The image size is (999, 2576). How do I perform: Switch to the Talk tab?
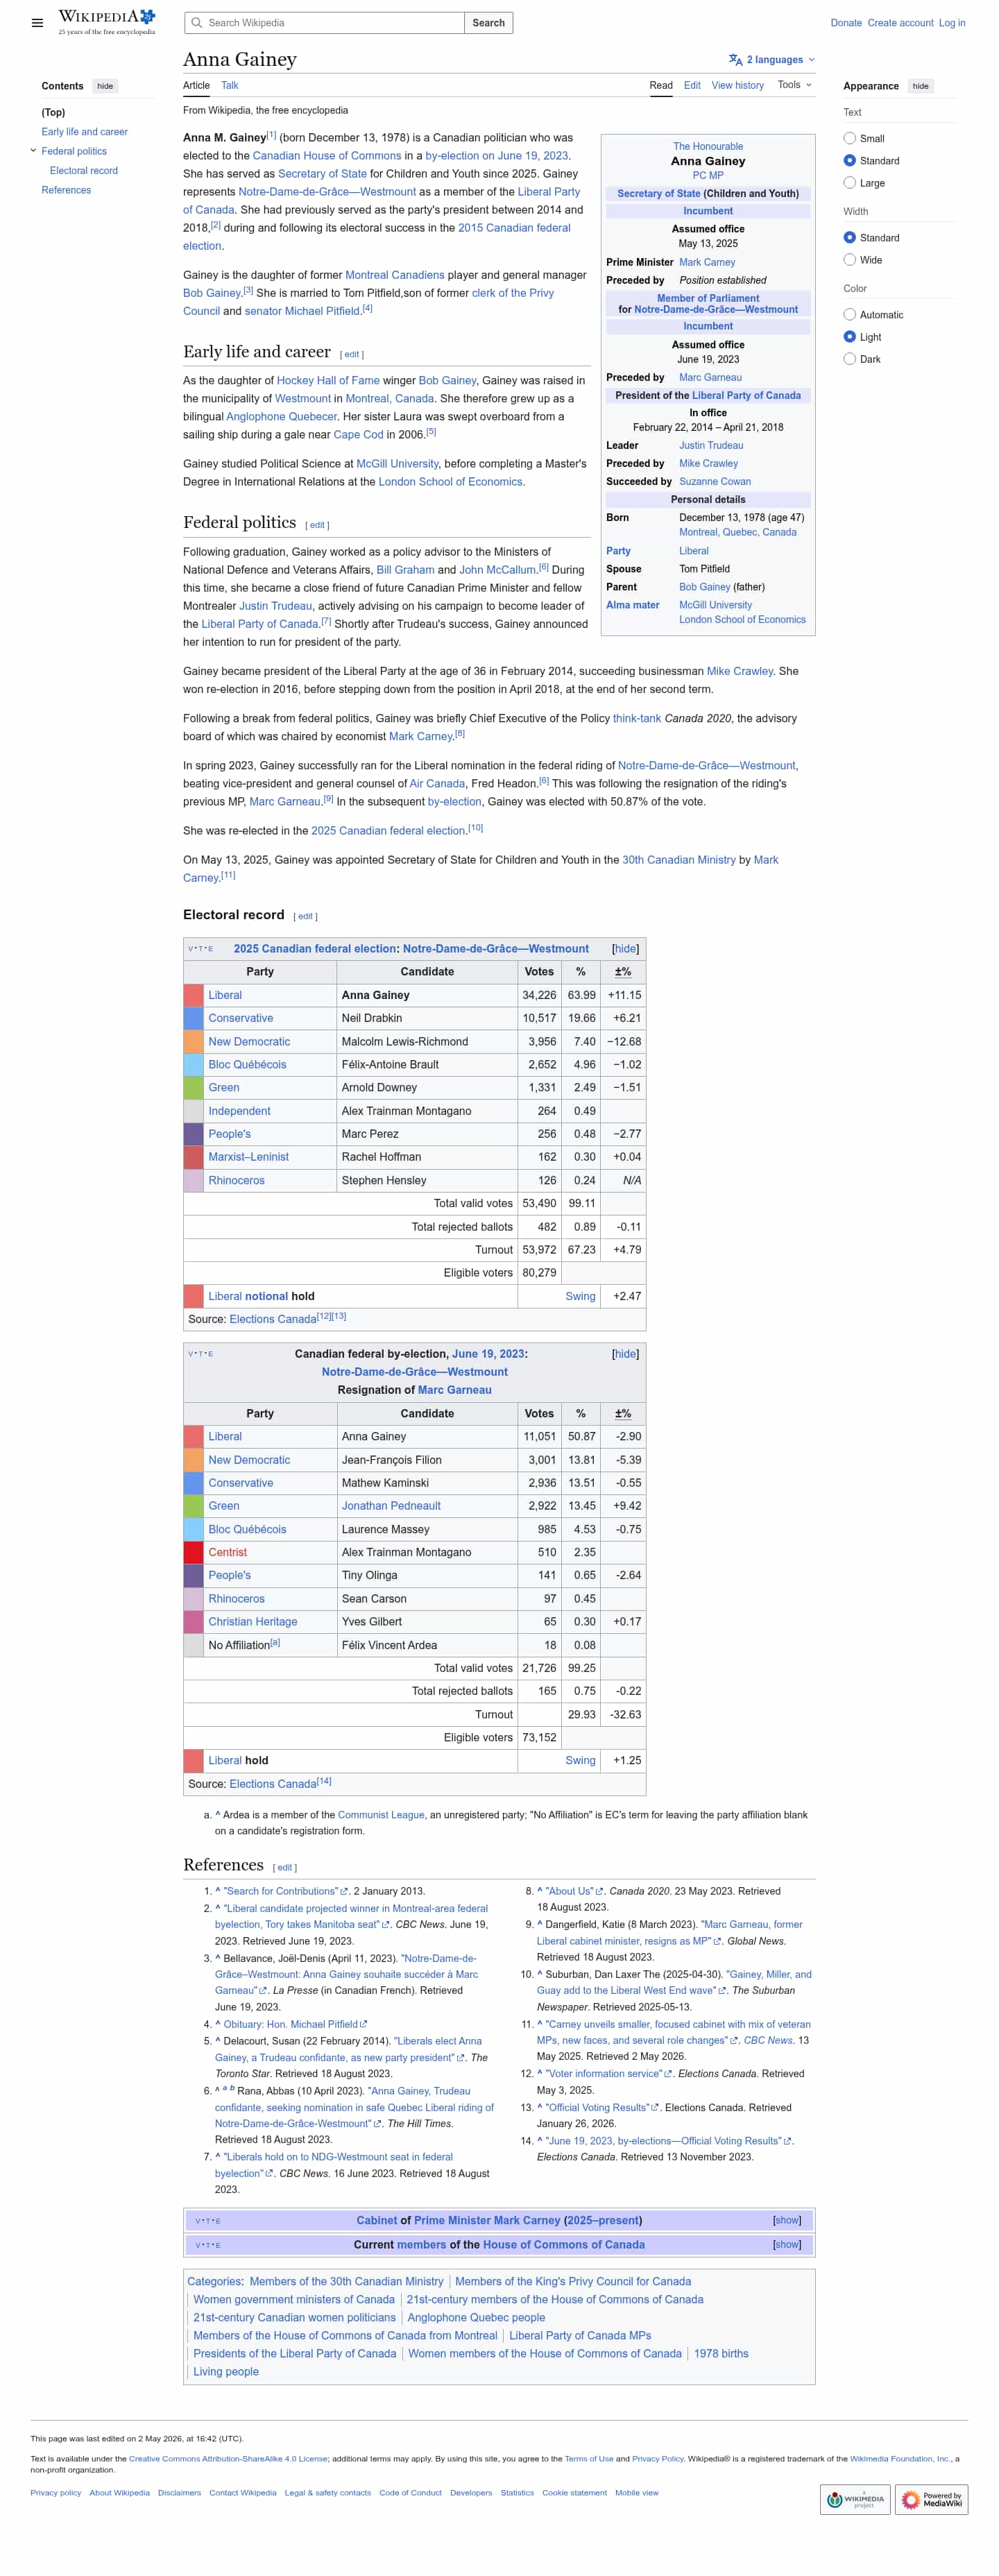(230, 85)
